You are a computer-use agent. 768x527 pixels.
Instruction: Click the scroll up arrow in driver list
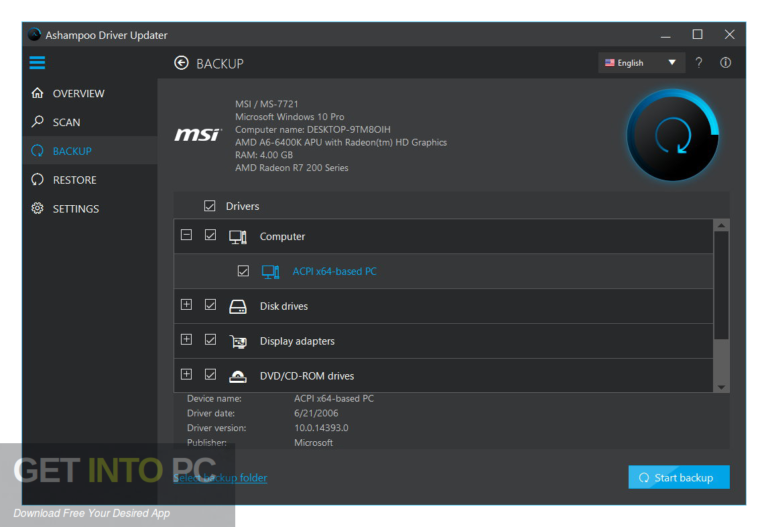click(721, 225)
